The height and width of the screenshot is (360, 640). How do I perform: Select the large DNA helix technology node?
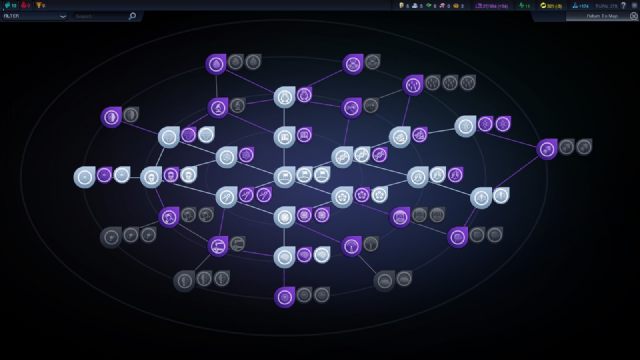pos(342,157)
